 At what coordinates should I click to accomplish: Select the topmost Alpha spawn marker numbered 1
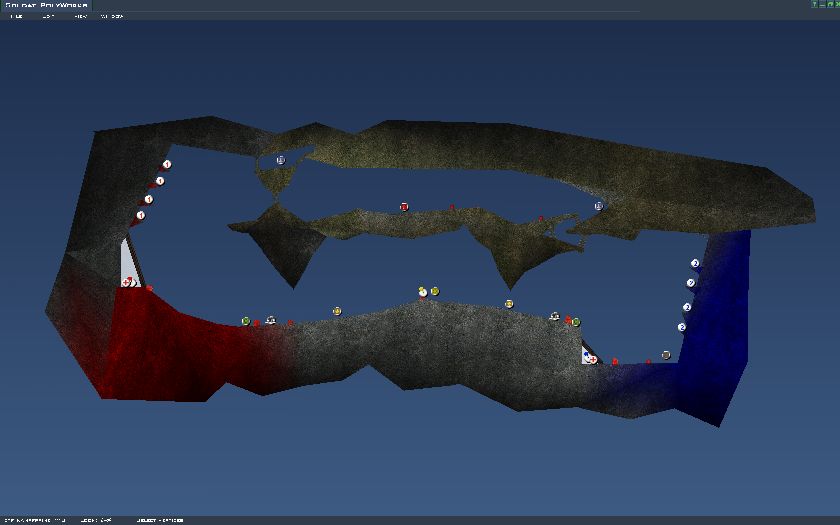pyautogui.click(x=167, y=164)
